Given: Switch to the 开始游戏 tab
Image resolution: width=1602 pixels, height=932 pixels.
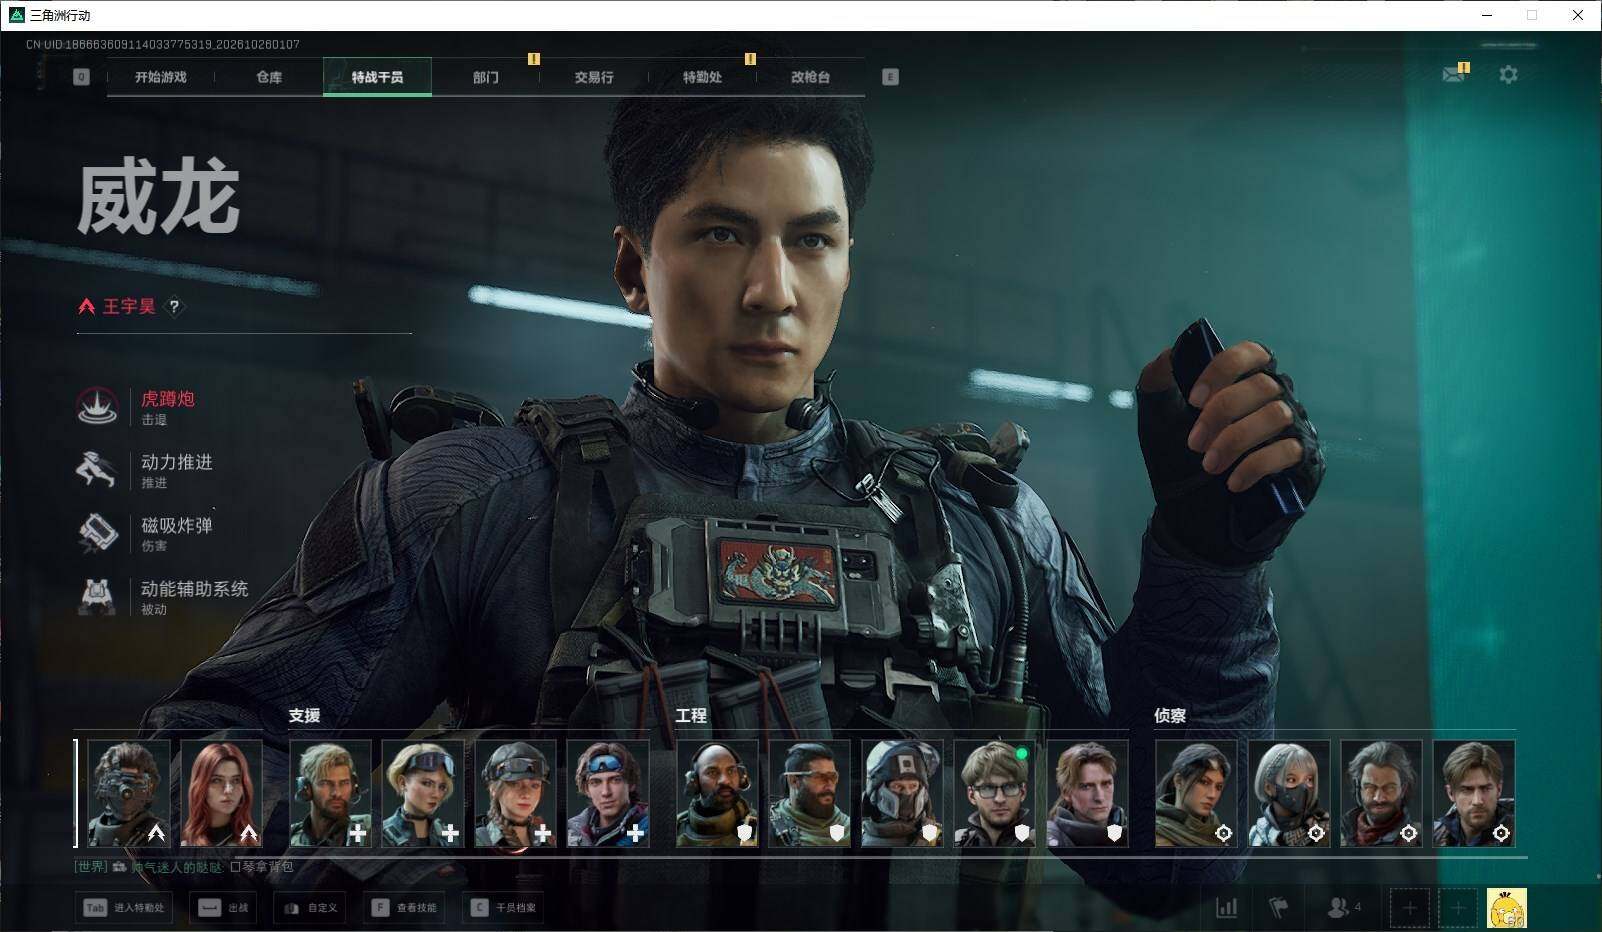Looking at the screenshot, I should pos(161,77).
